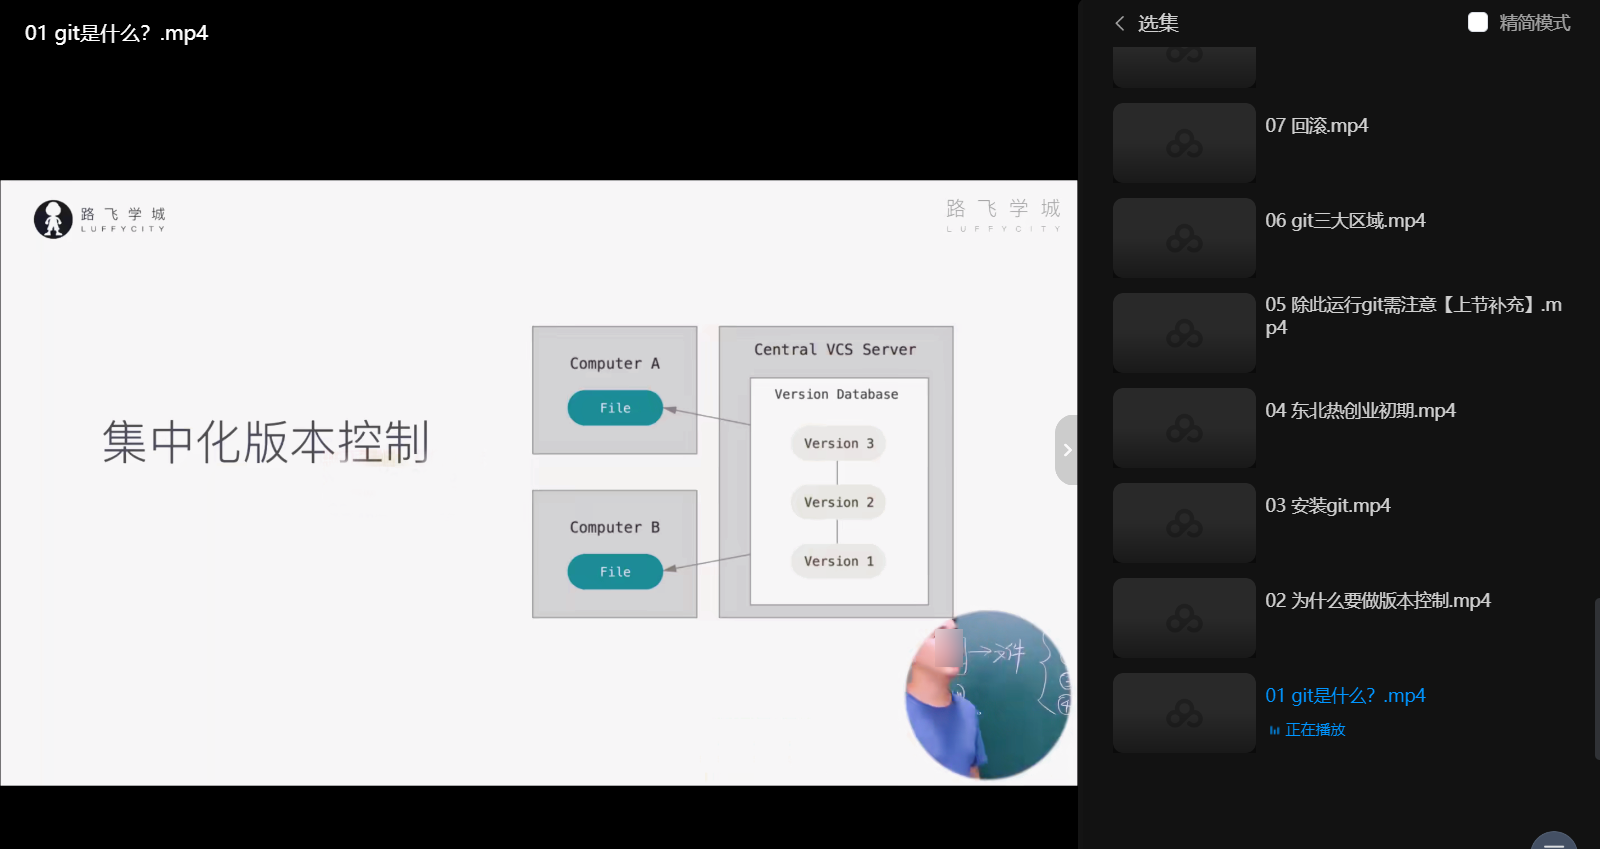Image resolution: width=1600 pixels, height=849 pixels.
Task: Click the 01 git是什么 thumbnail icon
Action: click(x=1184, y=713)
